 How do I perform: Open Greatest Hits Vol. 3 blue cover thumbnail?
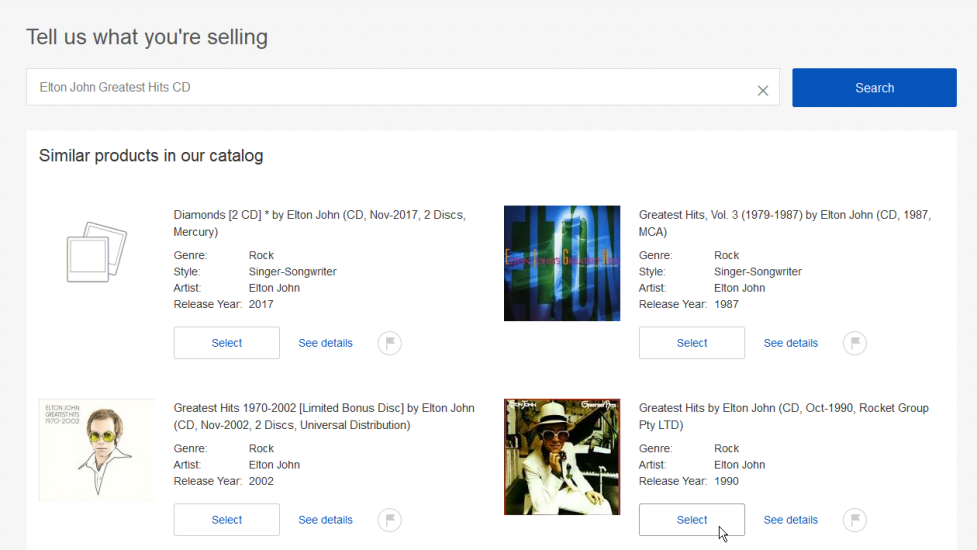[x=562, y=263]
